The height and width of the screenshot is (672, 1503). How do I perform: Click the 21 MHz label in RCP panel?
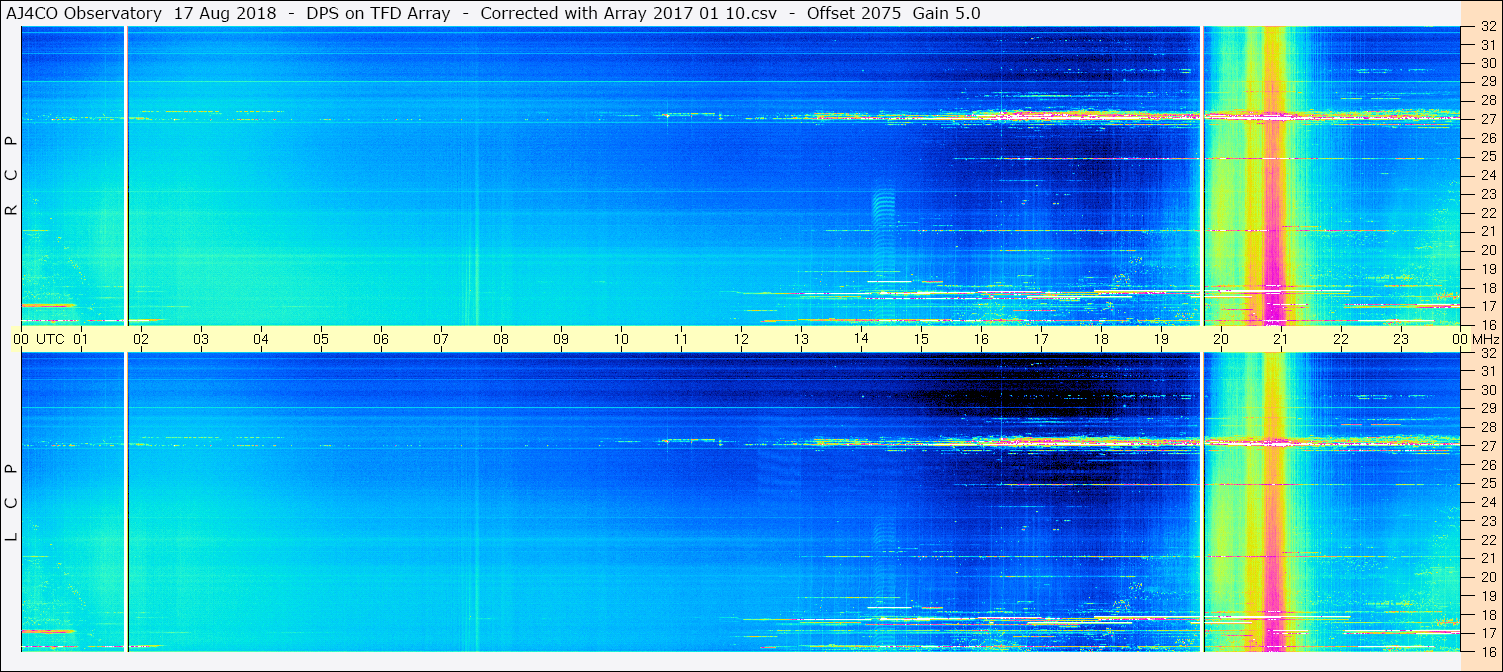(x=1488, y=231)
